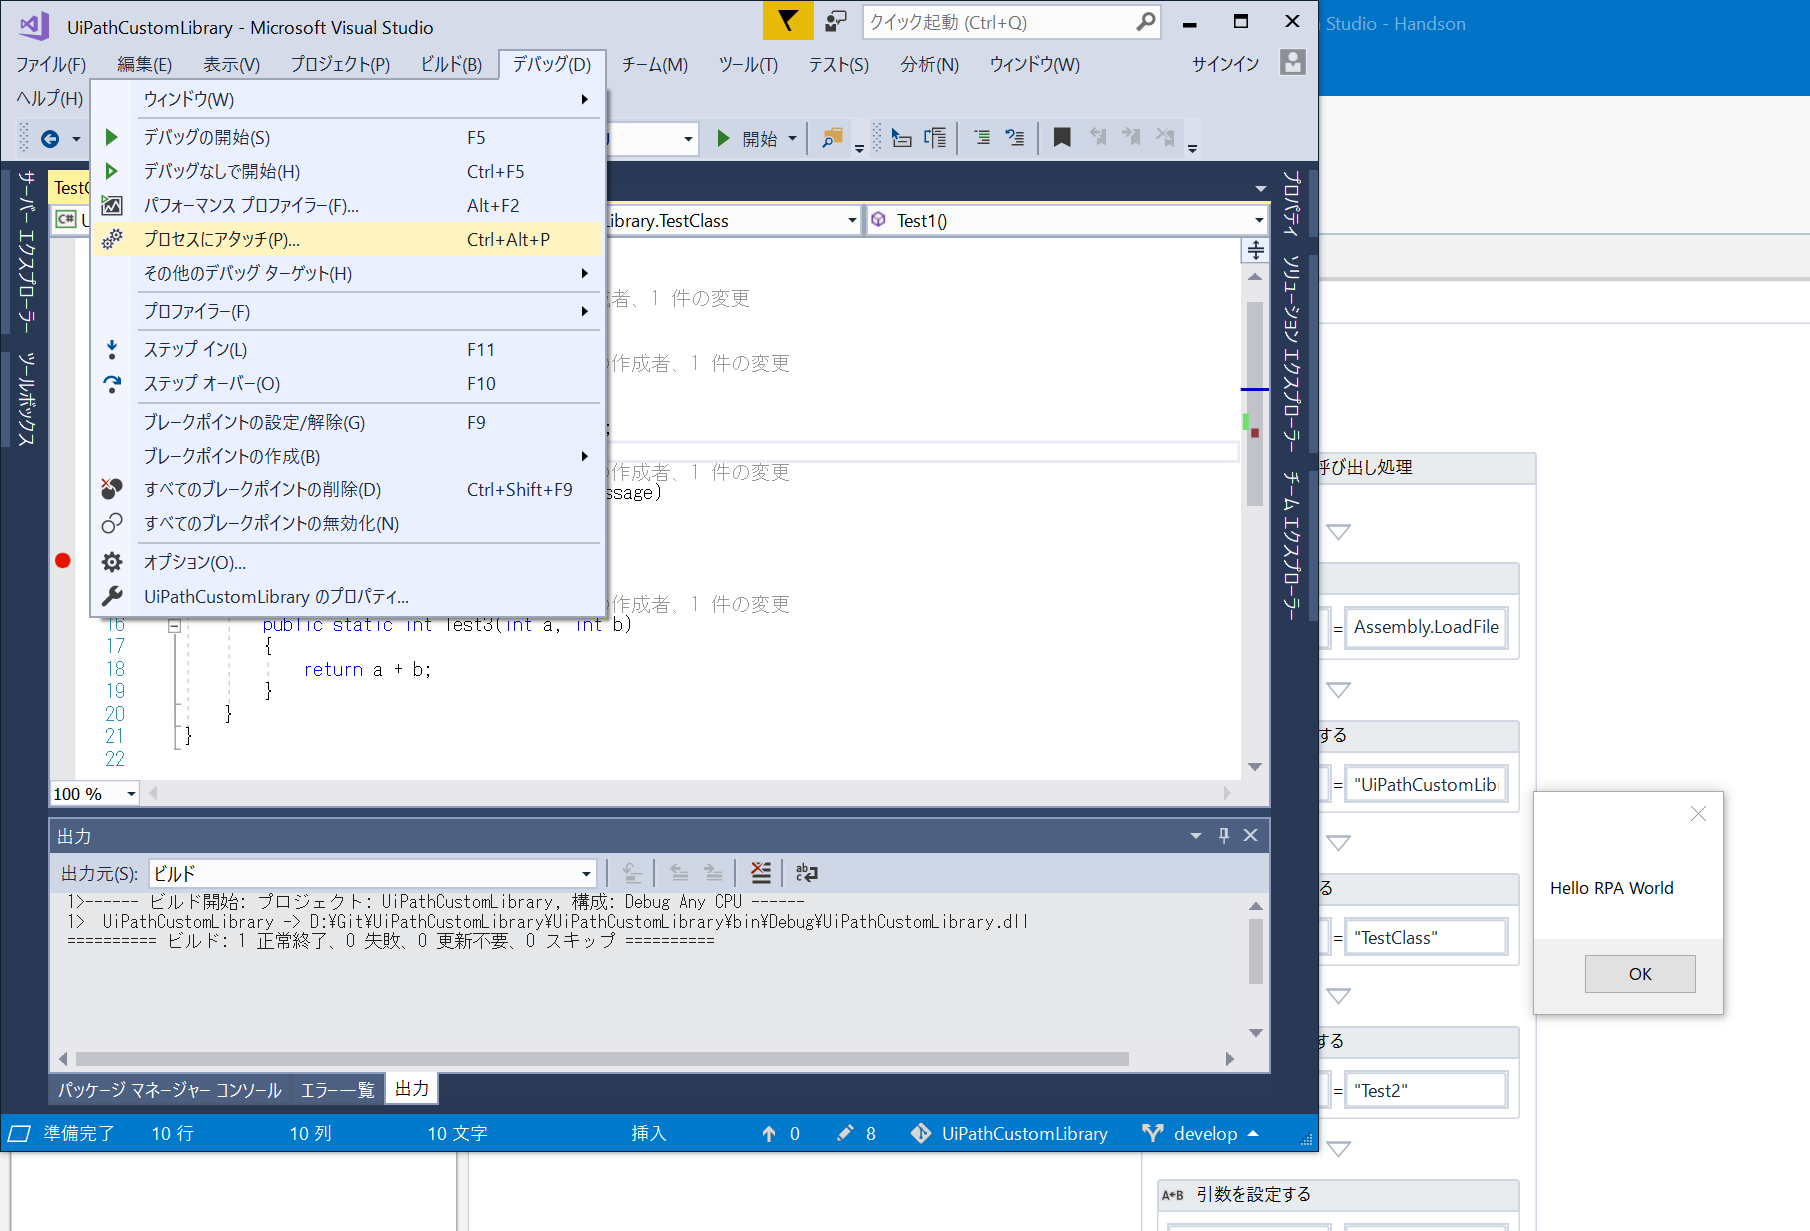The image size is (1810, 1231).
Task: Open the output panel window options arrow
Action: (x=1196, y=835)
